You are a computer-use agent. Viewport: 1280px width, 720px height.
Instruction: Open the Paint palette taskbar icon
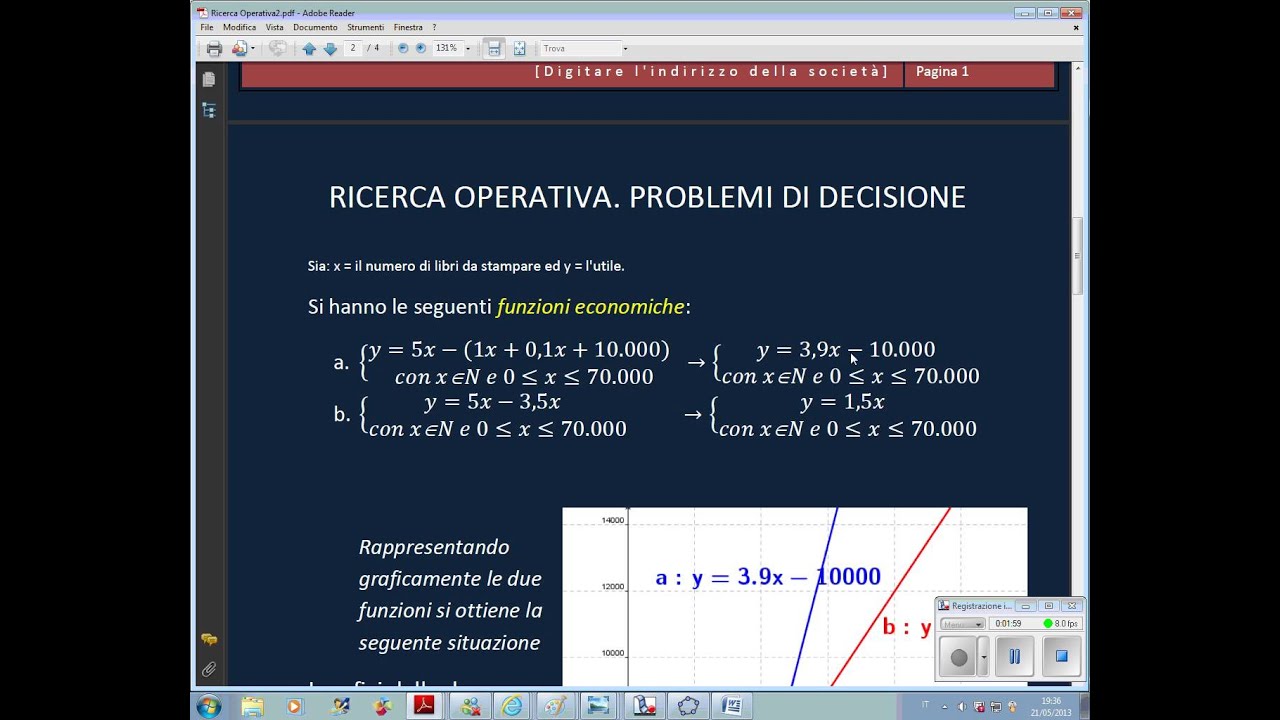[555, 706]
